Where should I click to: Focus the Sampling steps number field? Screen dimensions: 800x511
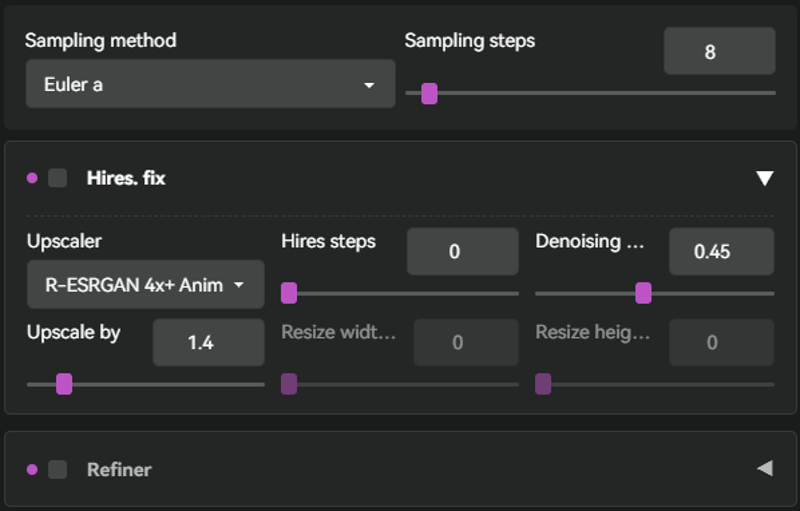719,52
